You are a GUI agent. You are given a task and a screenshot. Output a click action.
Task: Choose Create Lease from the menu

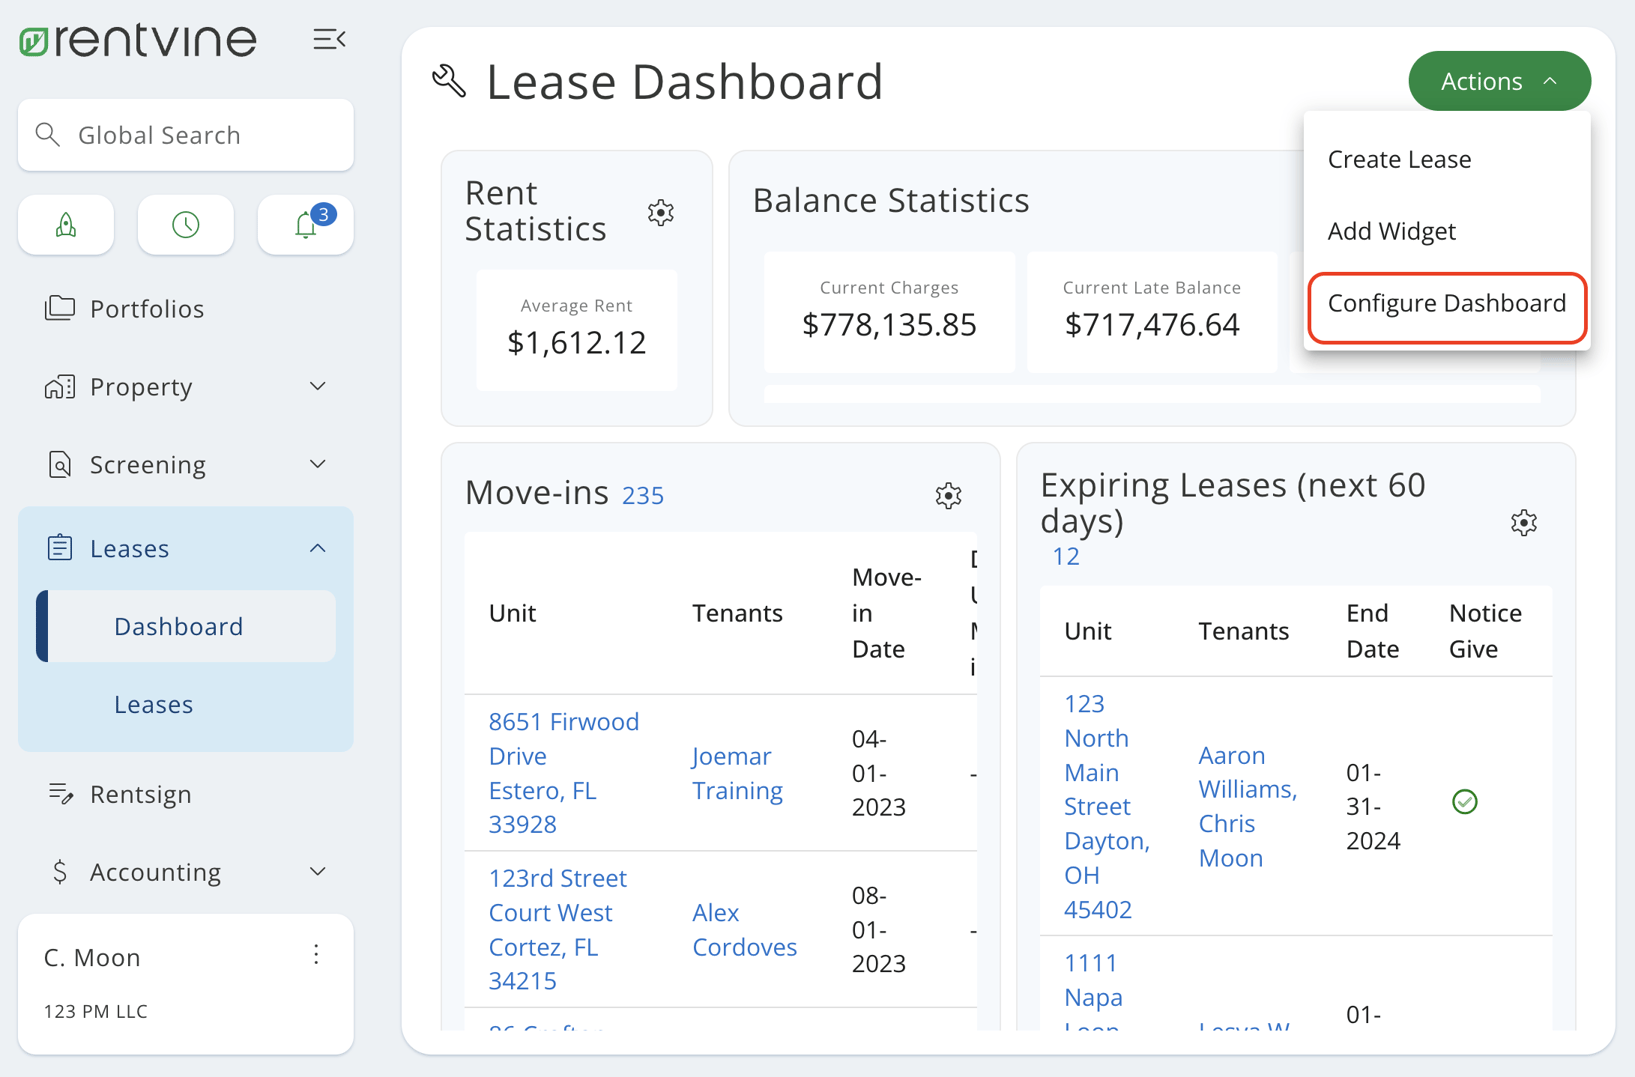1399,158
